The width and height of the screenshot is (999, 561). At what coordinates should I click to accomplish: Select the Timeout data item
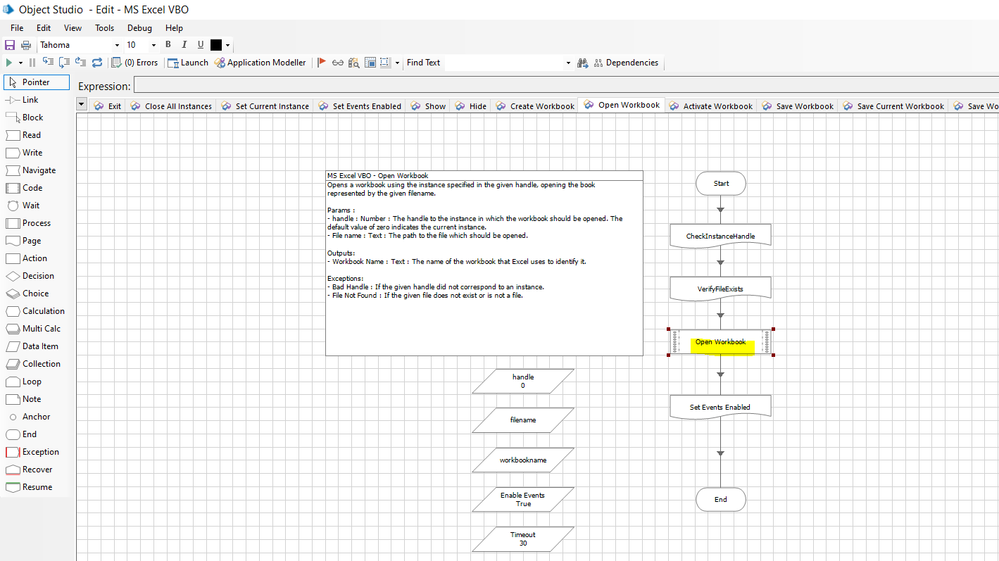523,539
